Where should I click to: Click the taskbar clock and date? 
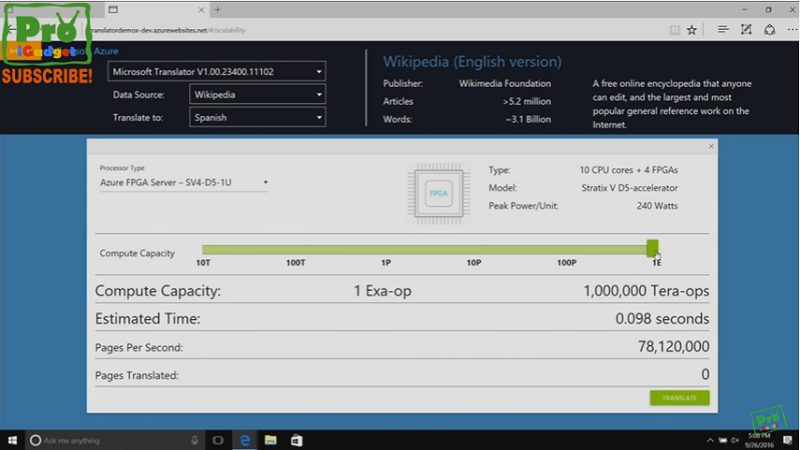760,440
